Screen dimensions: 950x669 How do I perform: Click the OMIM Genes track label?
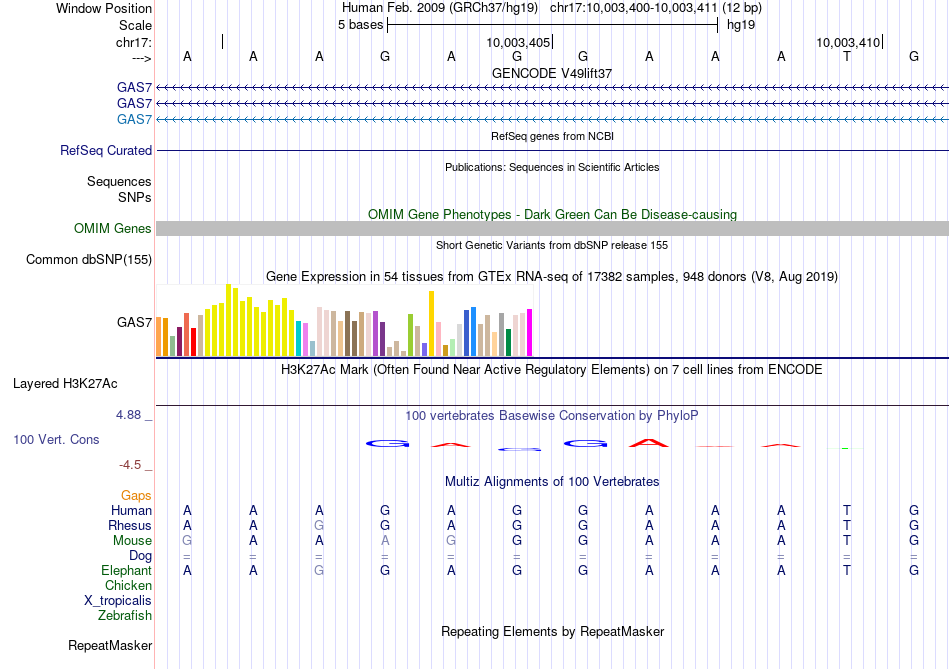(113, 228)
